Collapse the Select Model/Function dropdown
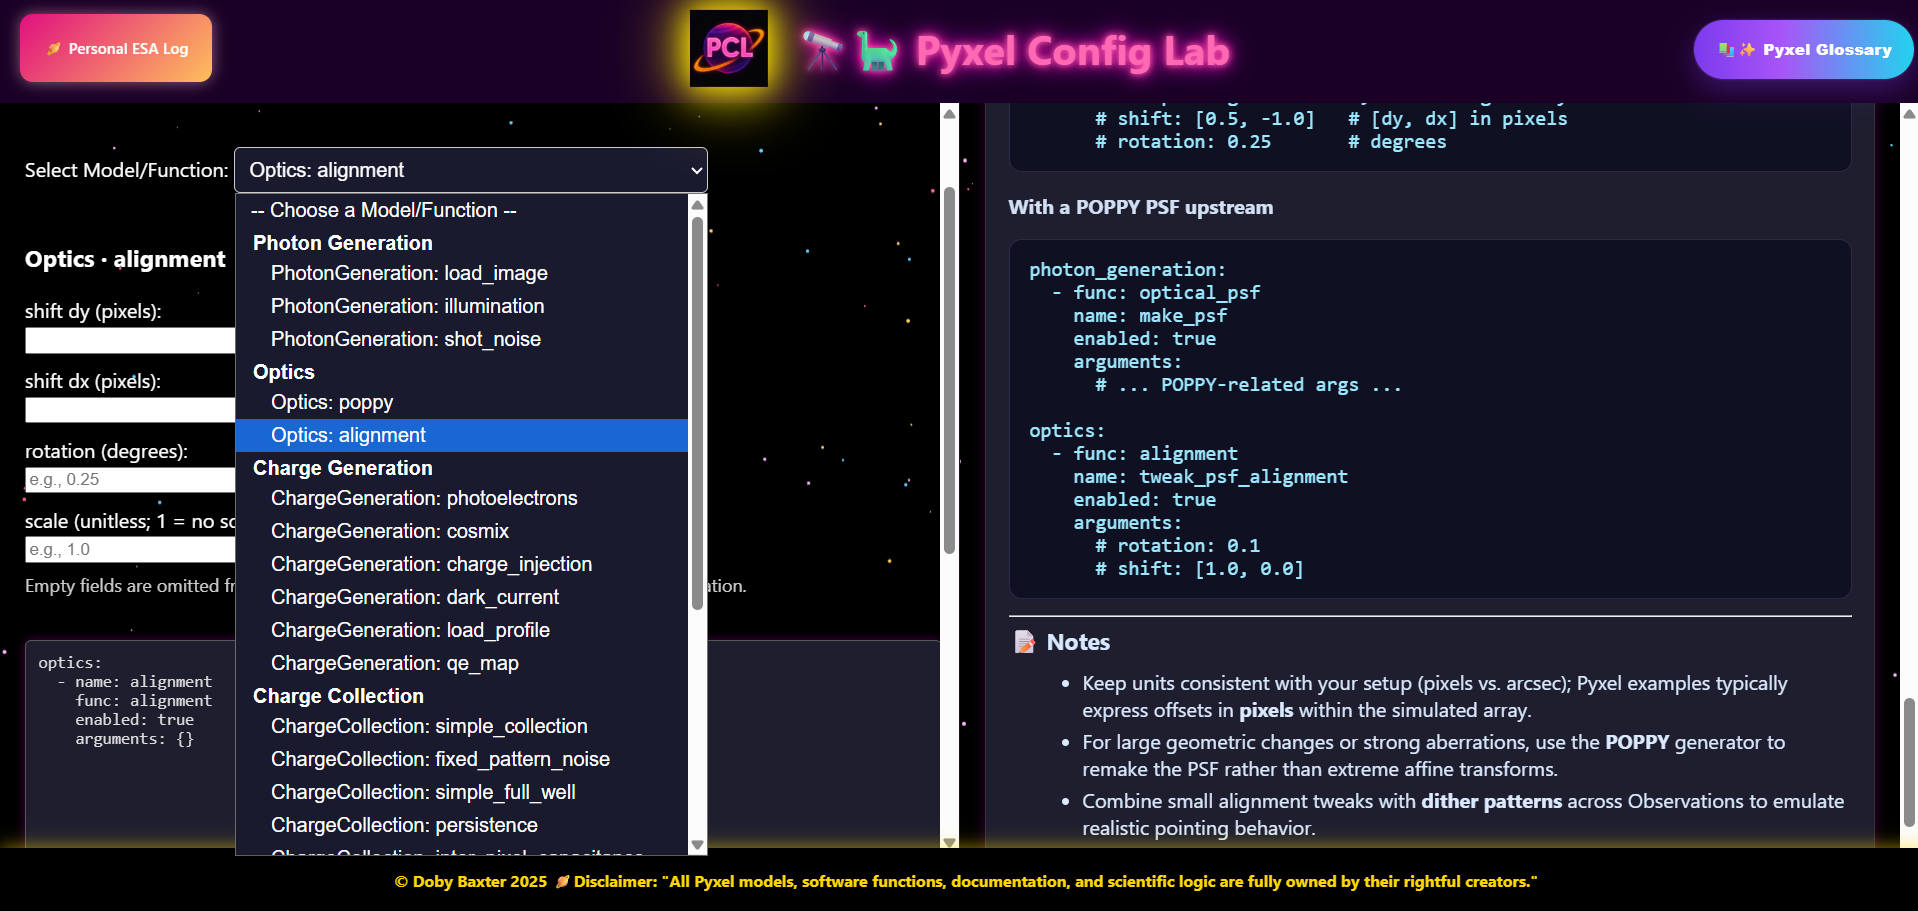The image size is (1918, 911). [470, 170]
